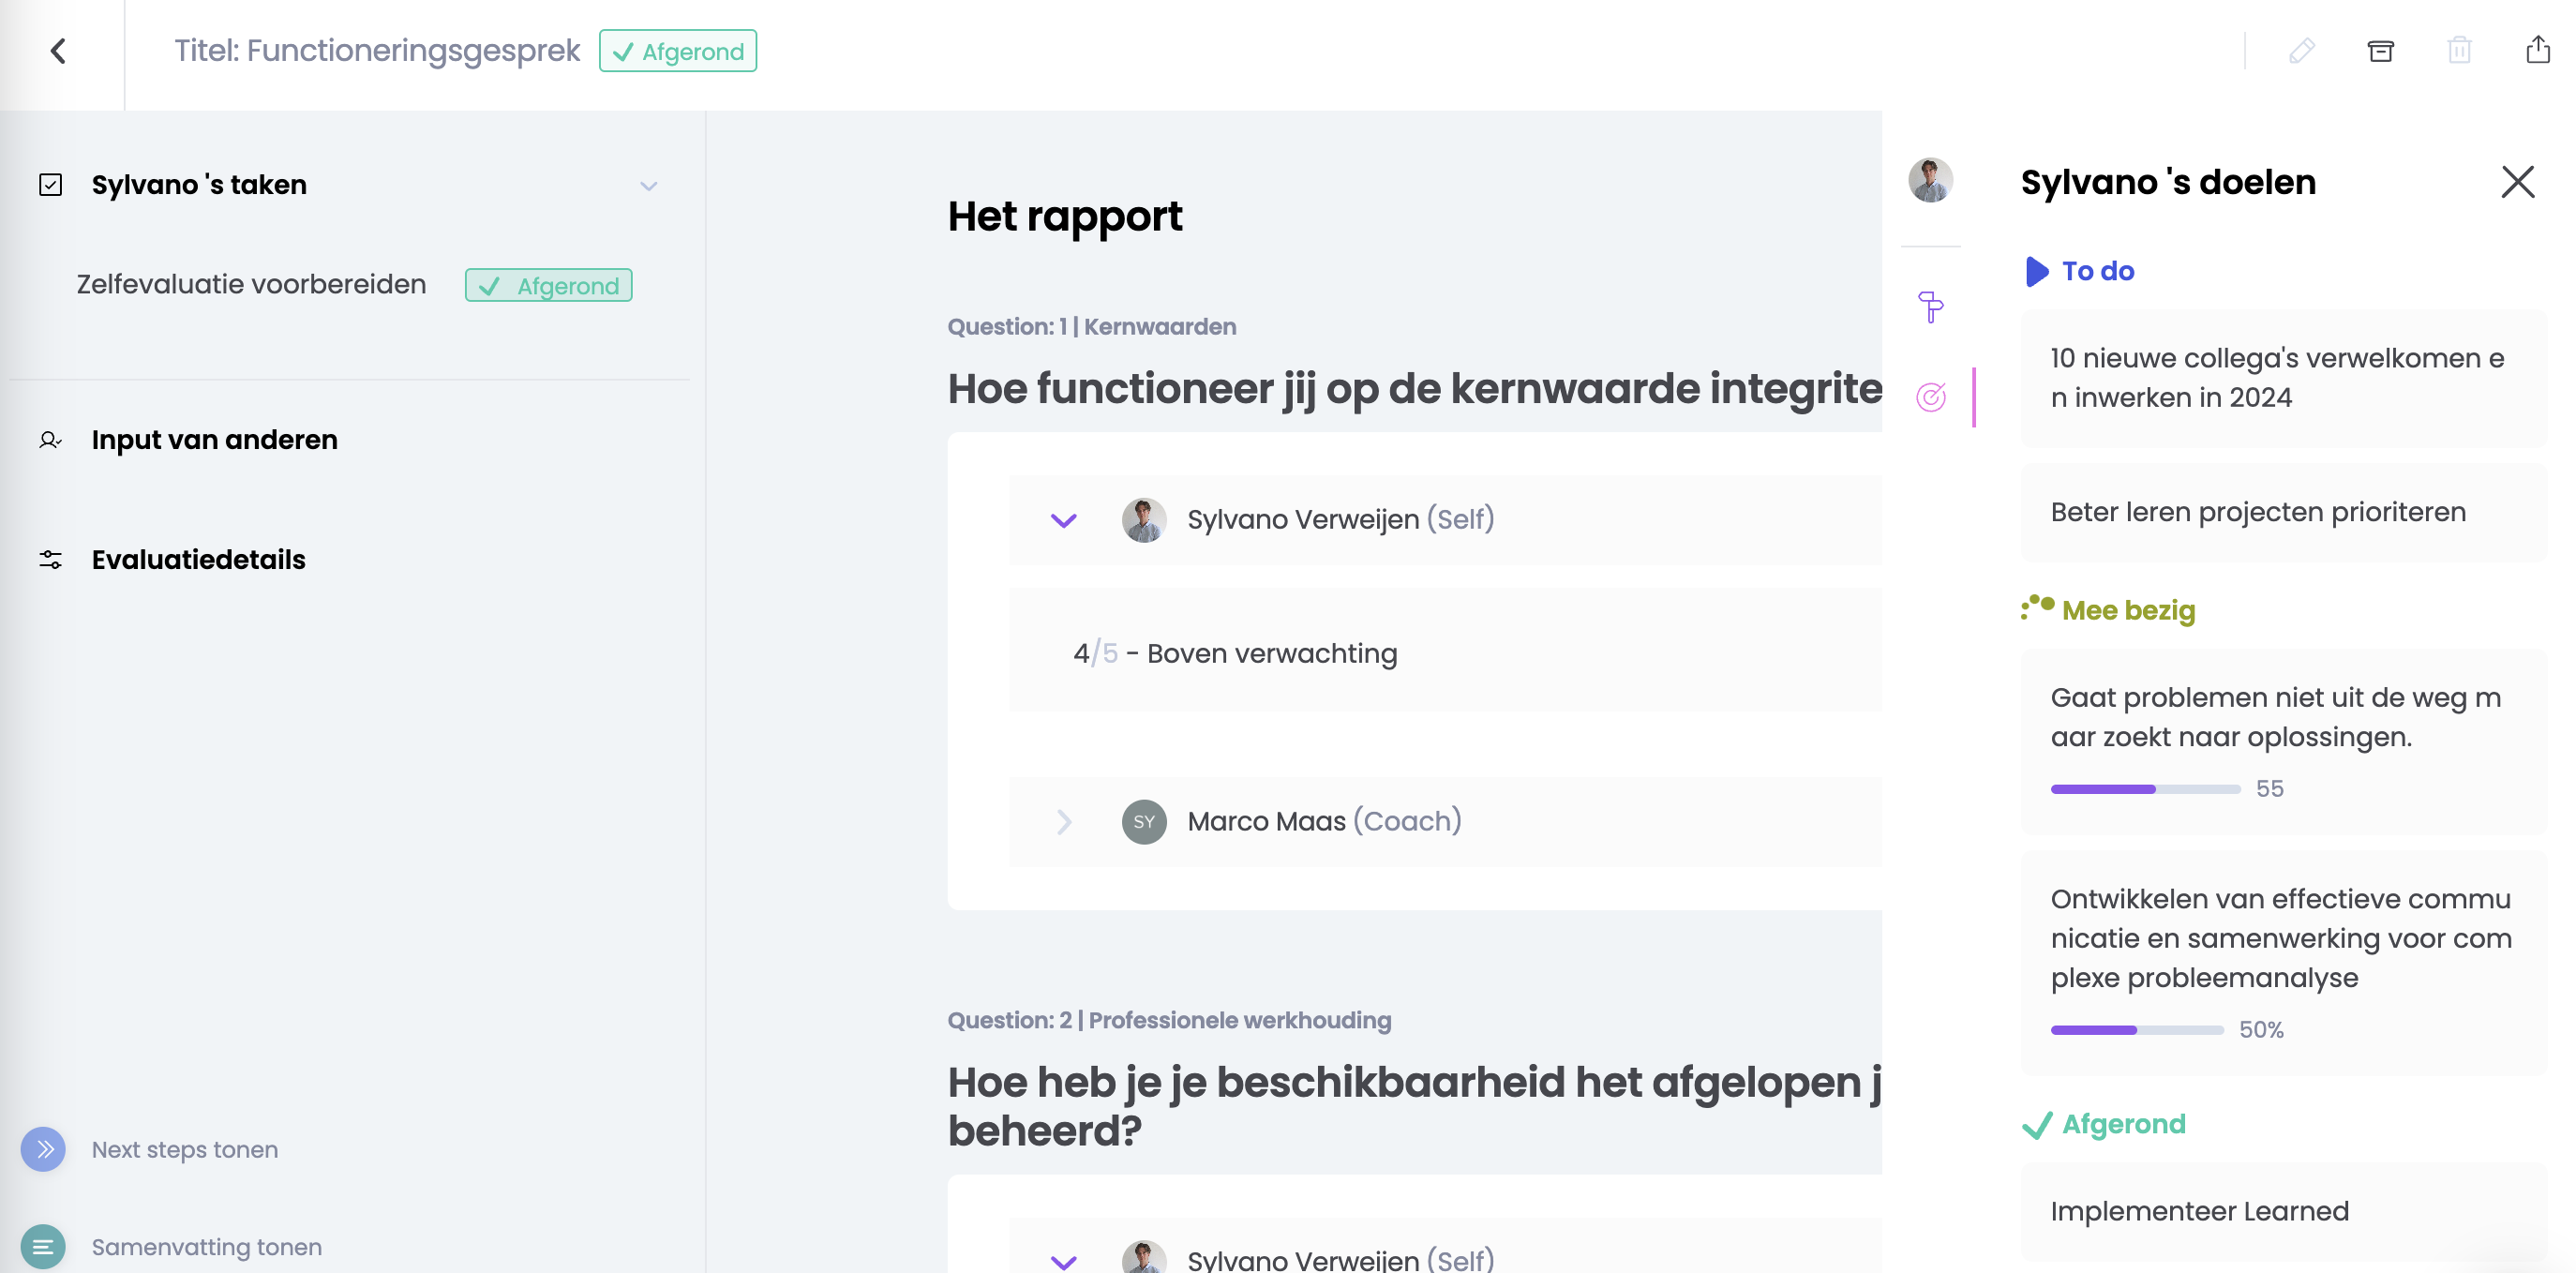Open Input van anderen section

214,440
